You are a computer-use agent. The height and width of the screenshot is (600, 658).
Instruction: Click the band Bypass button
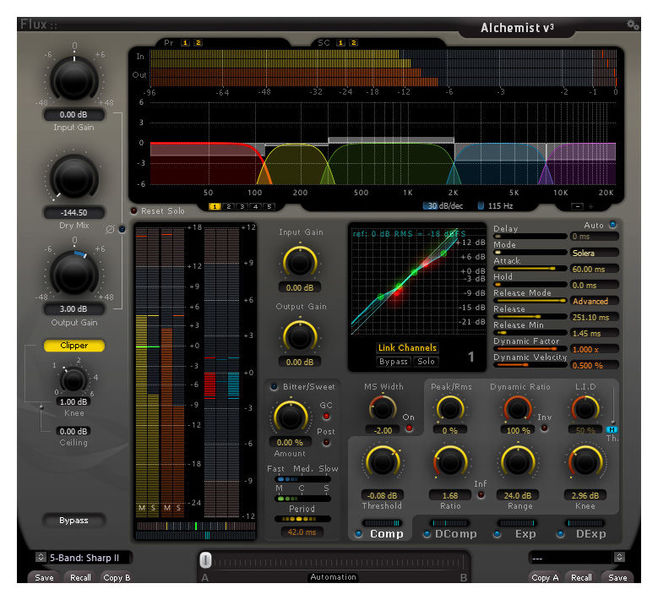[393, 361]
